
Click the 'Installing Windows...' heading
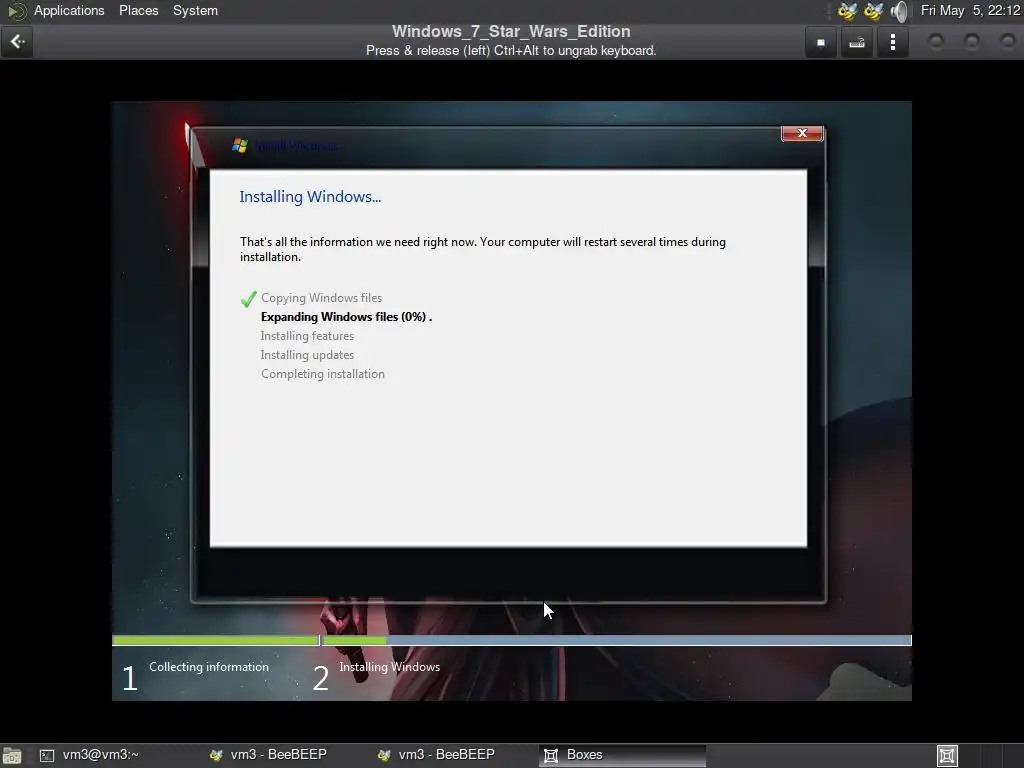point(310,197)
